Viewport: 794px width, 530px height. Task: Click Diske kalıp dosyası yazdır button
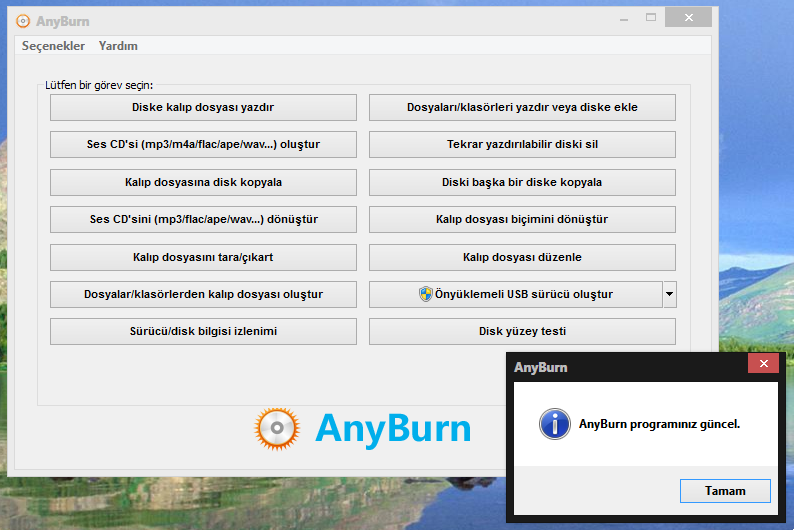tap(203, 107)
